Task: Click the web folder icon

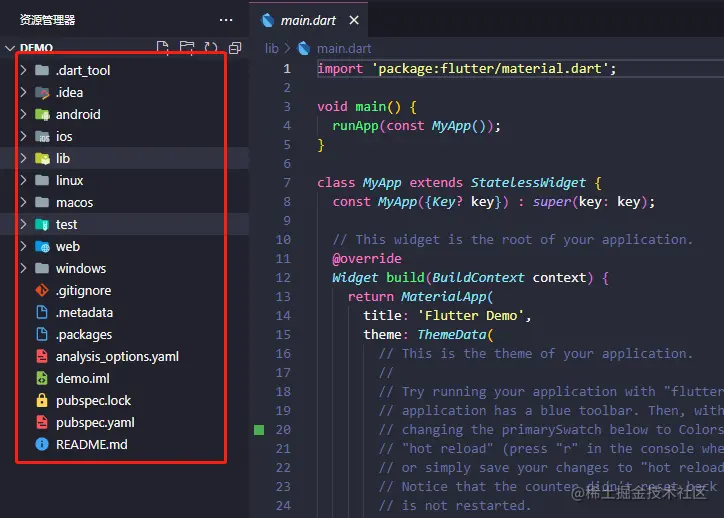Action: click(x=42, y=247)
